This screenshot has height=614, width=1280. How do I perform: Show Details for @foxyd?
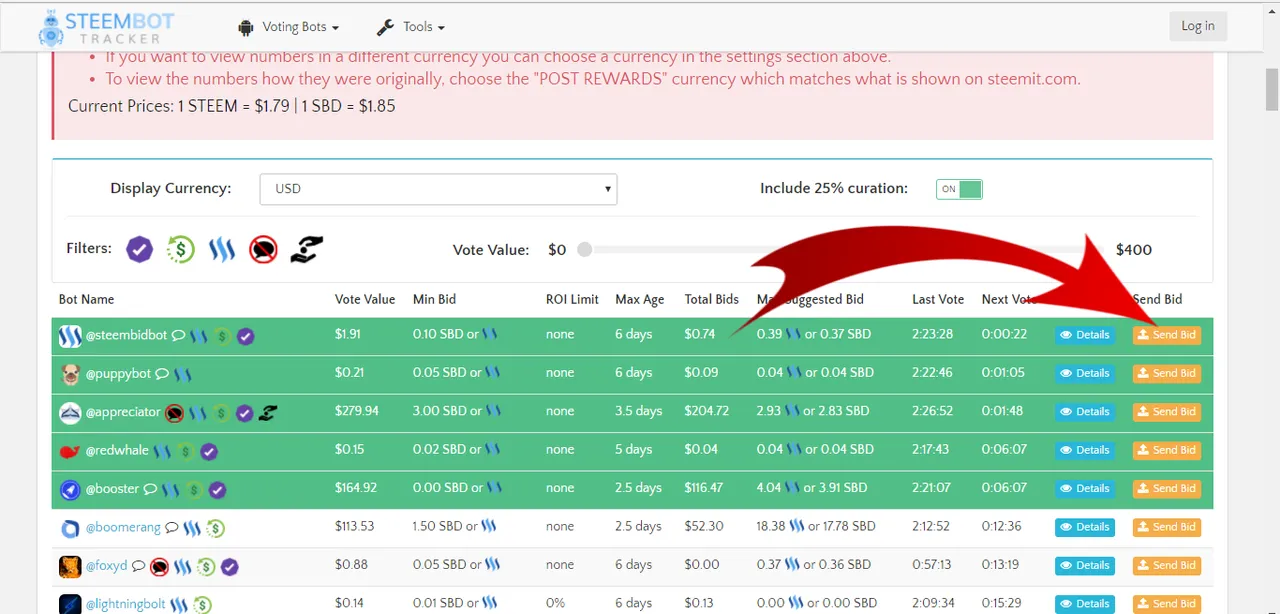[1085, 565]
